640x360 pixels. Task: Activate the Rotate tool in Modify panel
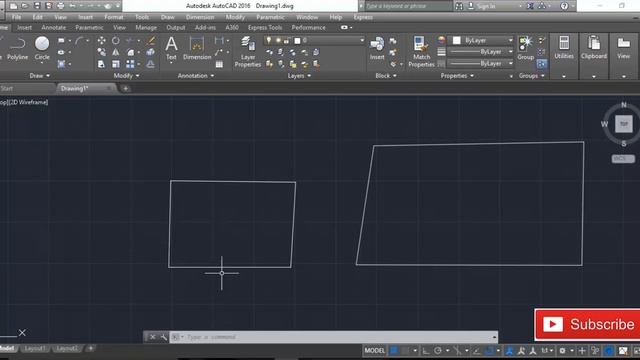[116, 40]
